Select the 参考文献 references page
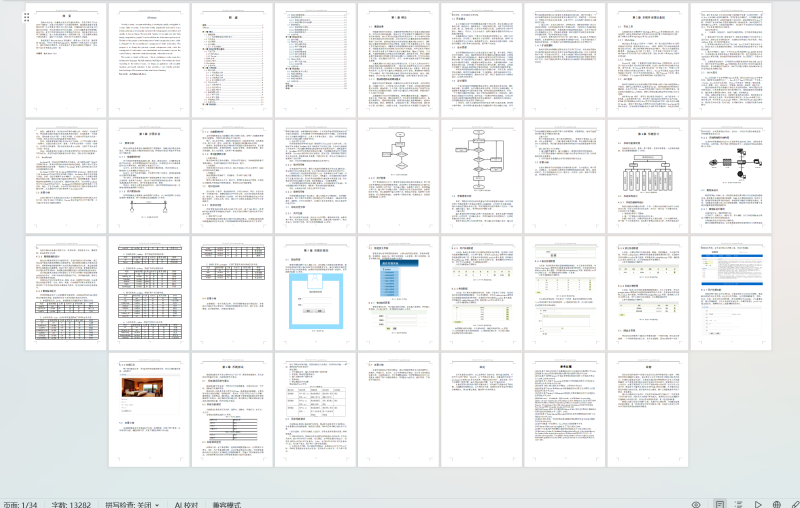 (x=564, y=410)
